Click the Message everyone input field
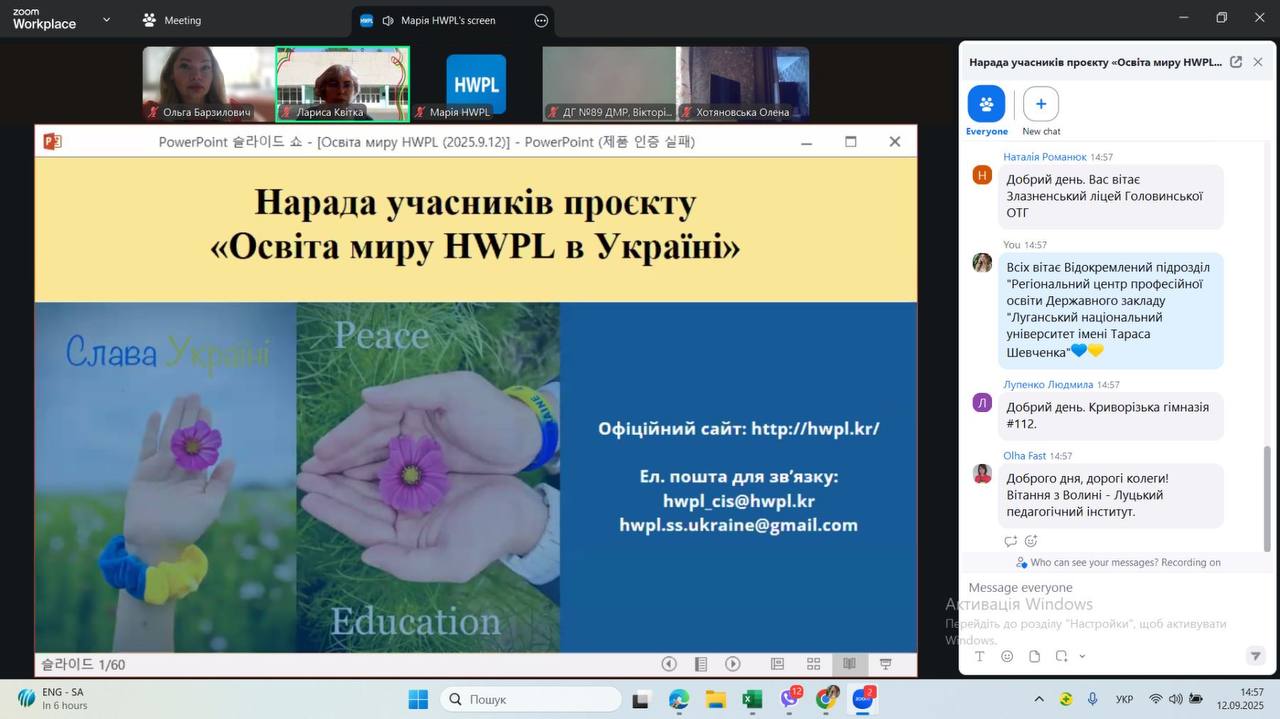This screenshot has width=1280, height=719. click(1100, 588)
